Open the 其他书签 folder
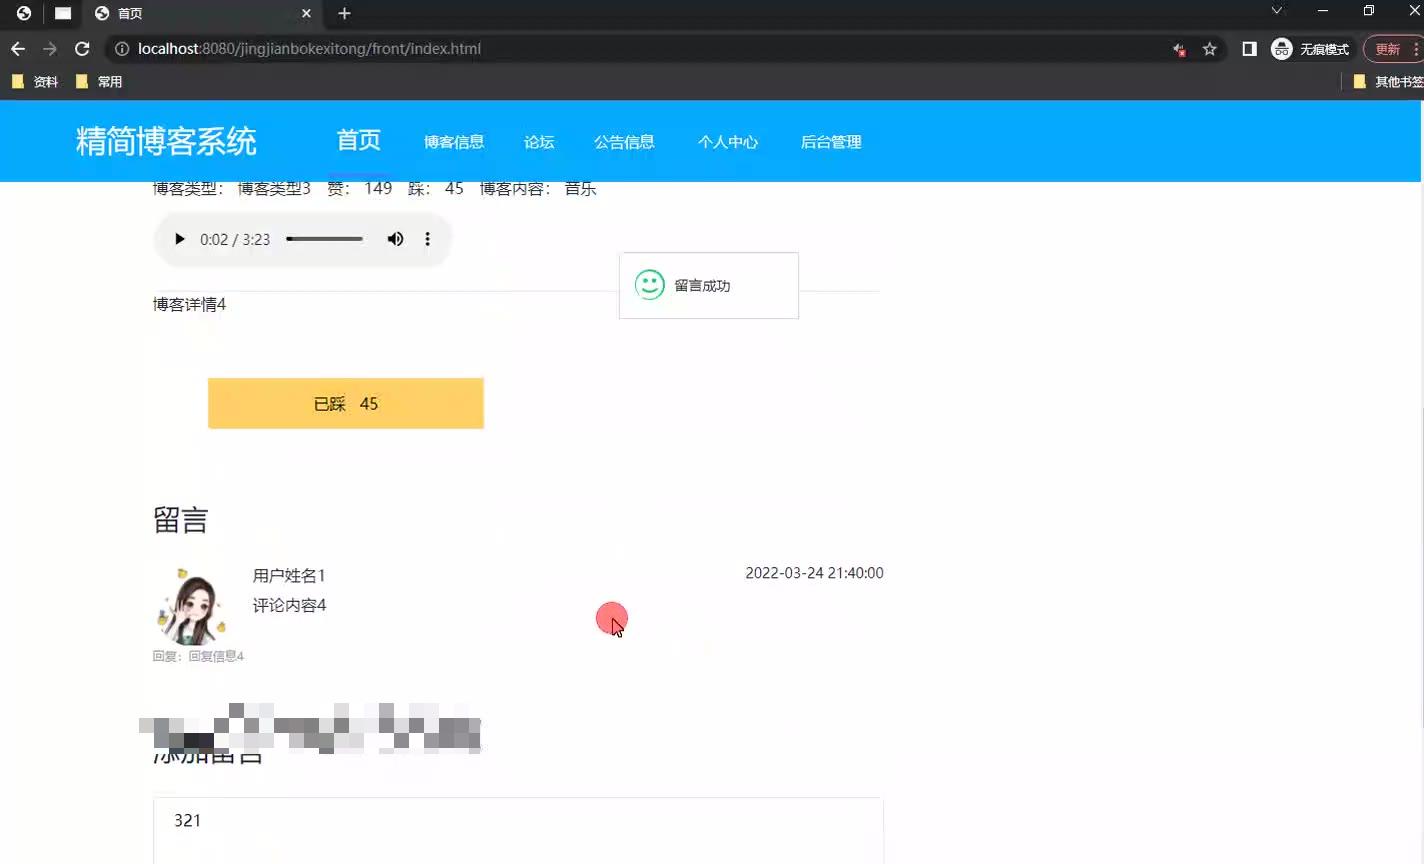1424x864 pixels. point(1388,82)
